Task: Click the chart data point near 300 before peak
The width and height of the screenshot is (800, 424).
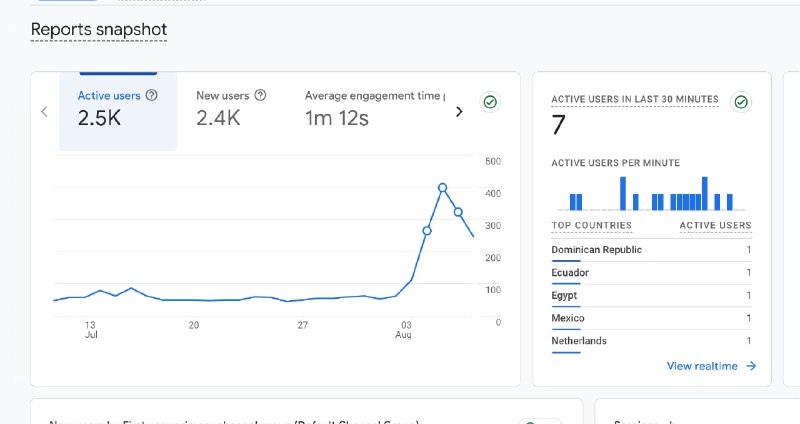Action: pos(427,231)
